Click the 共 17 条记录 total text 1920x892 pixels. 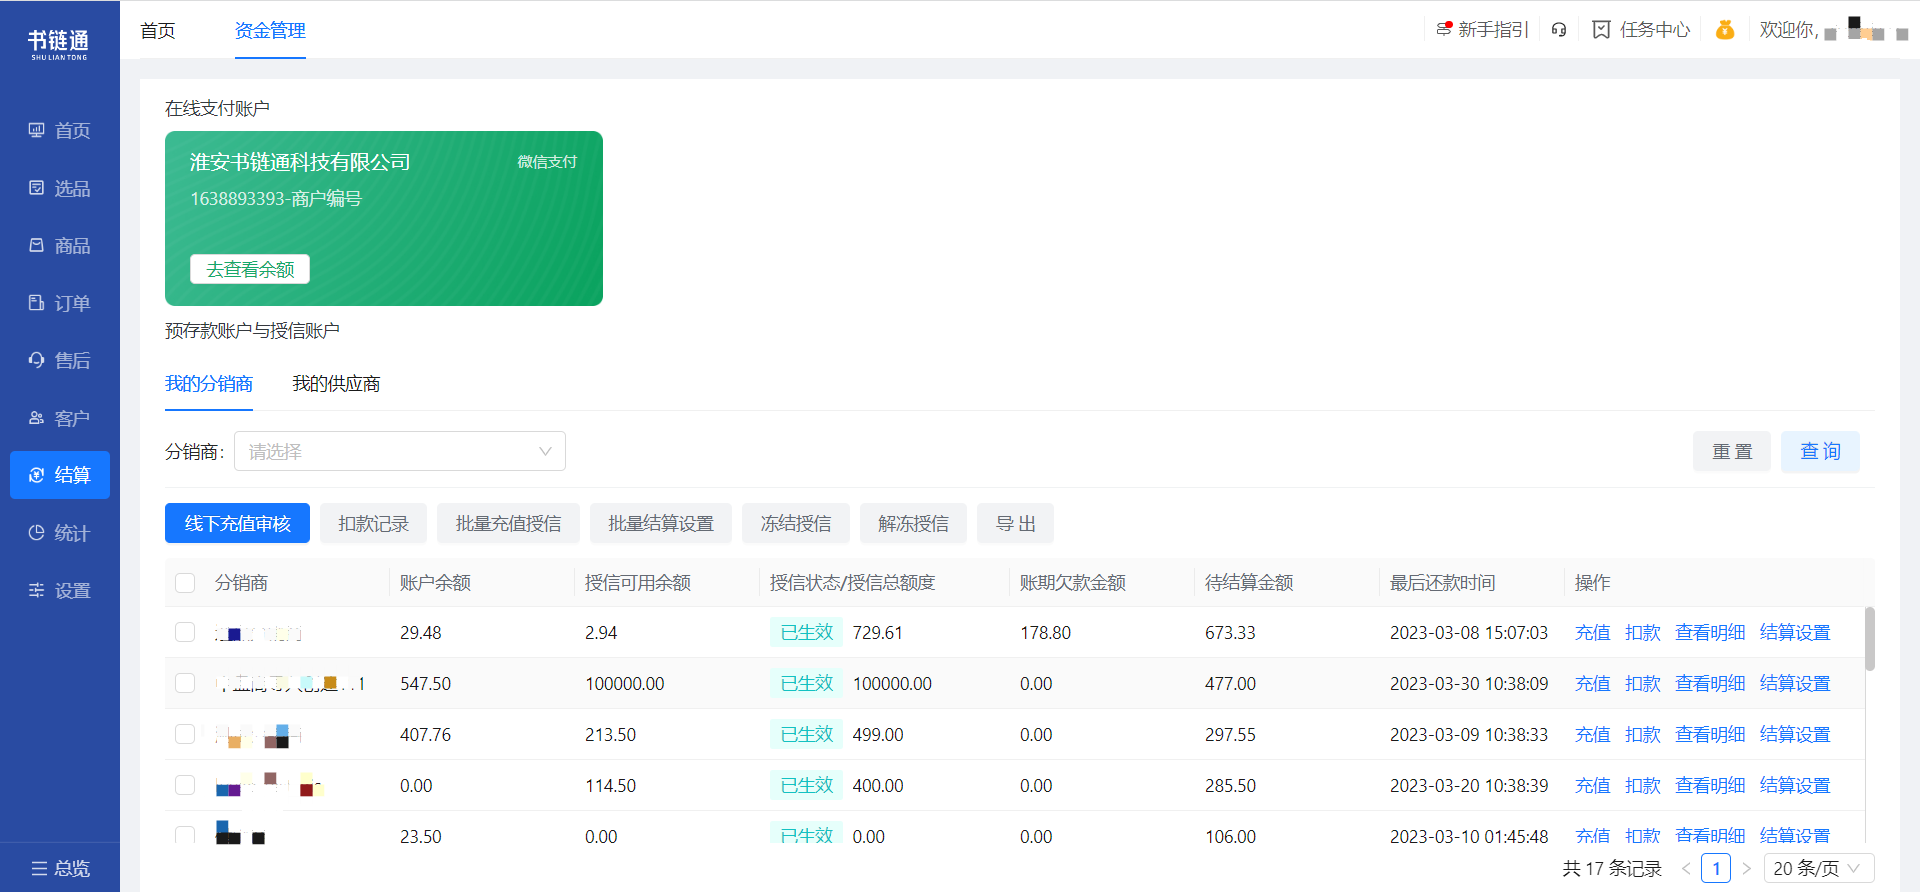(x=1612, y=868)
